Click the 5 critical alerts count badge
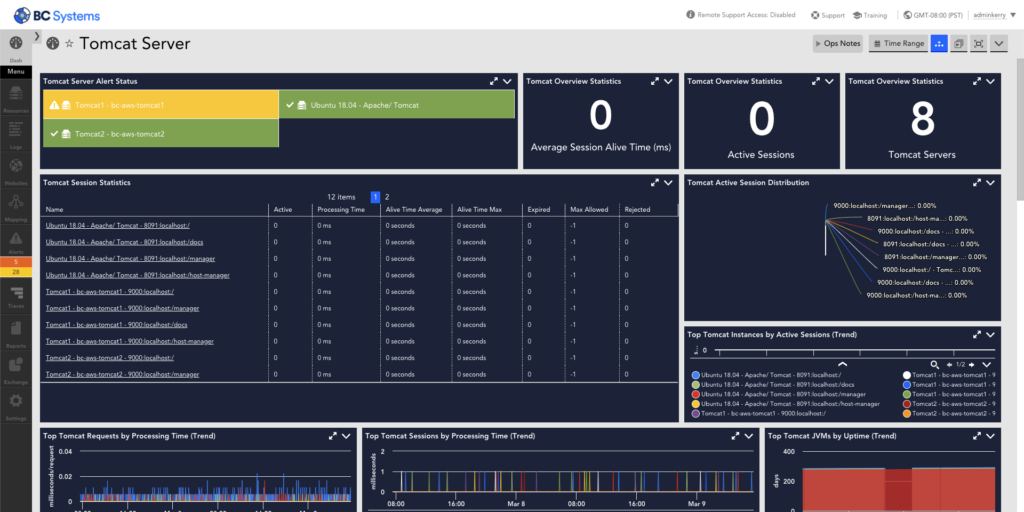The image size is (1024, 512). (16, 262)
